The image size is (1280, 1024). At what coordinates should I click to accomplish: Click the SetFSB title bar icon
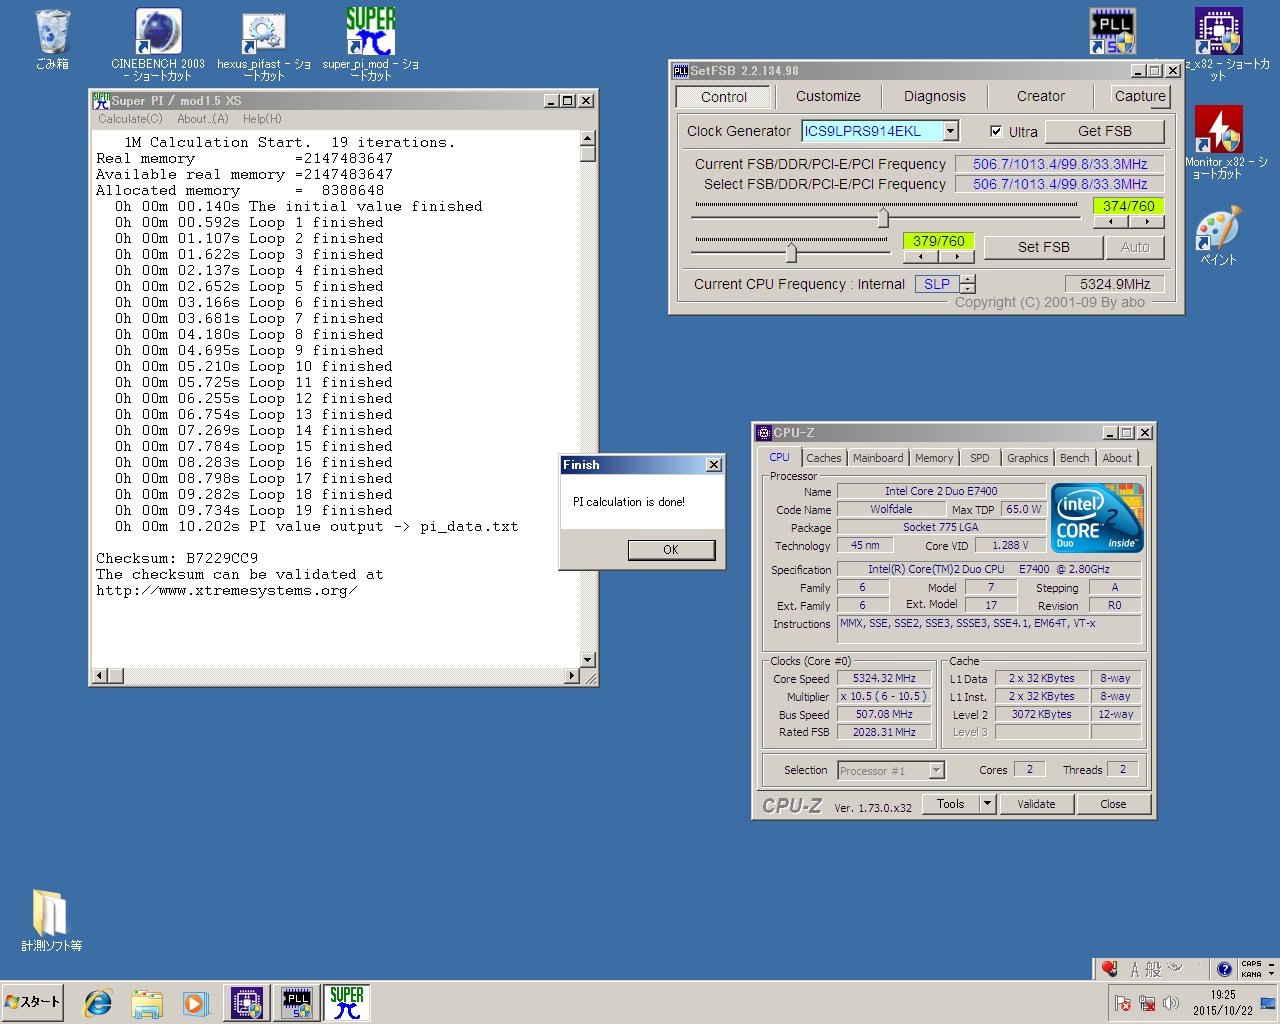coord(681,71)
